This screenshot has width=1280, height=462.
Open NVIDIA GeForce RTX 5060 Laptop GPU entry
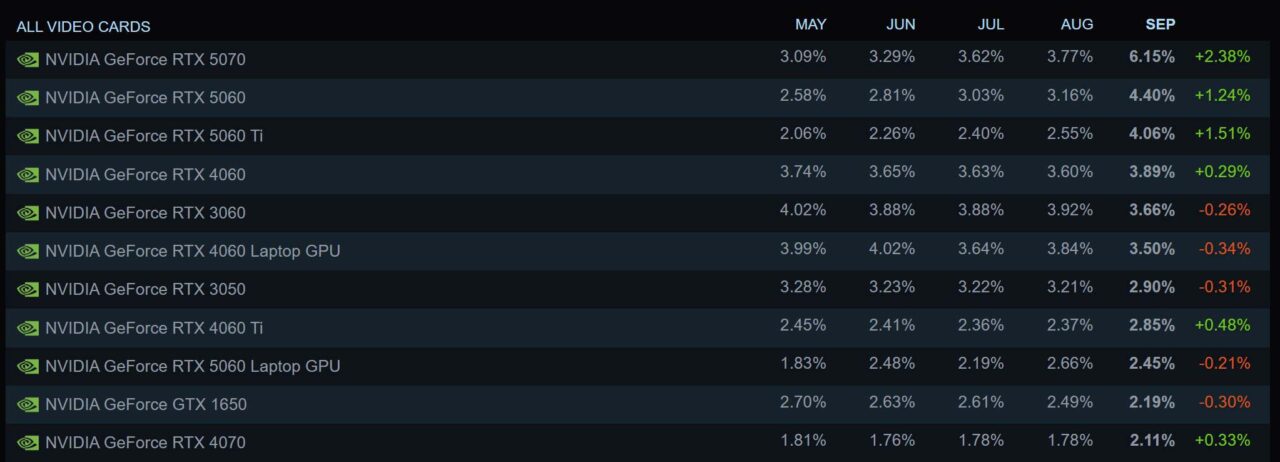[637, 366]
